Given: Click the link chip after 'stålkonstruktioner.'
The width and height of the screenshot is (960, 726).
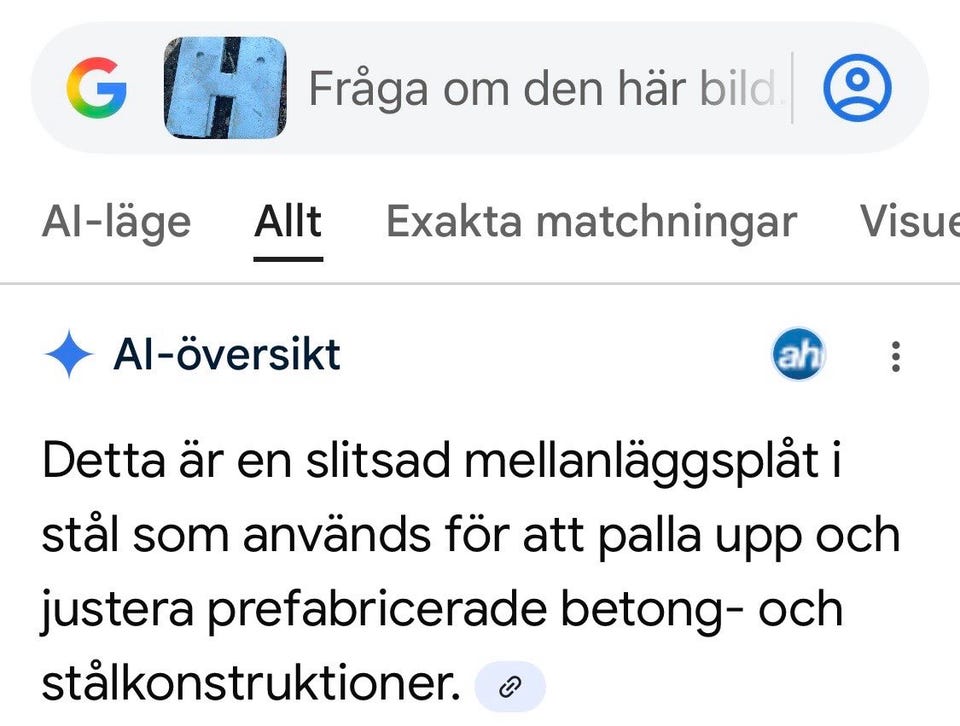Looking at the screenshot, I should [510, 687].
